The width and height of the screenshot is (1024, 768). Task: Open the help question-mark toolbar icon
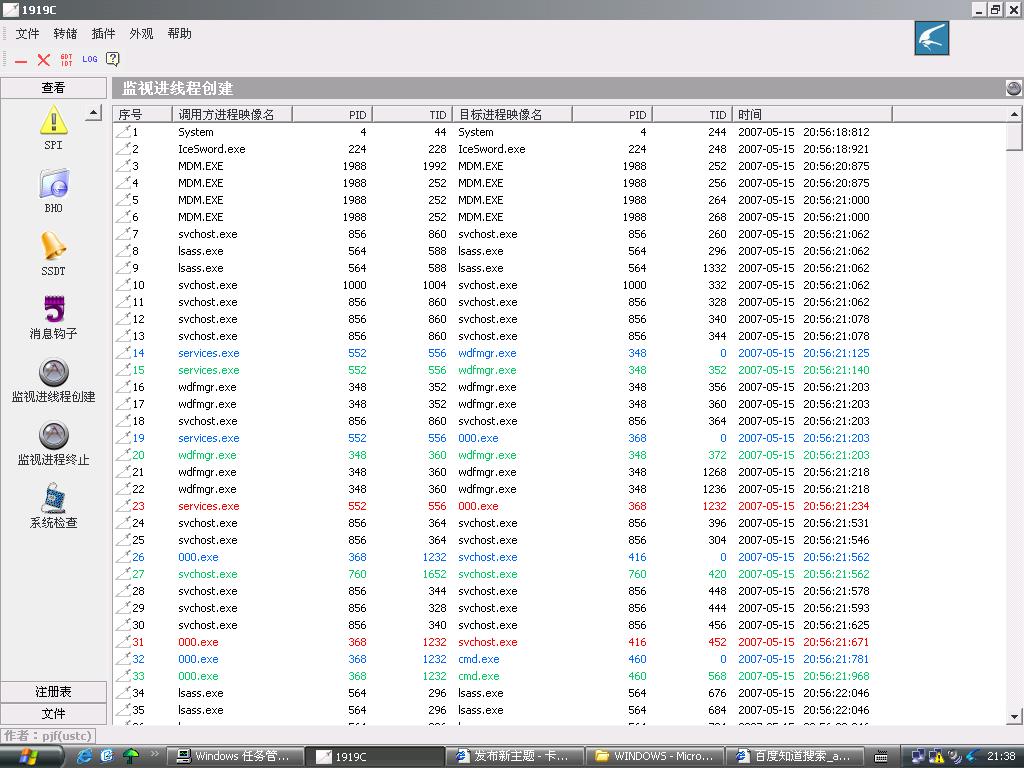point(113,60)
